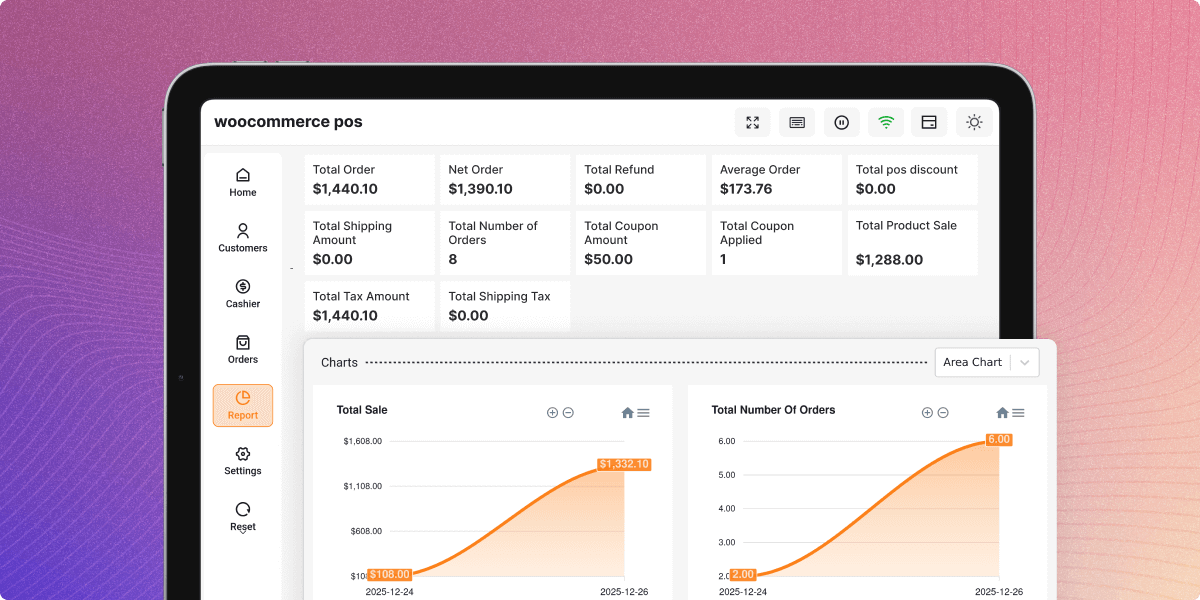1200x600 pixels.
Task: Zoom in on the Total Sale chart
Action: (x=552, y=412)
